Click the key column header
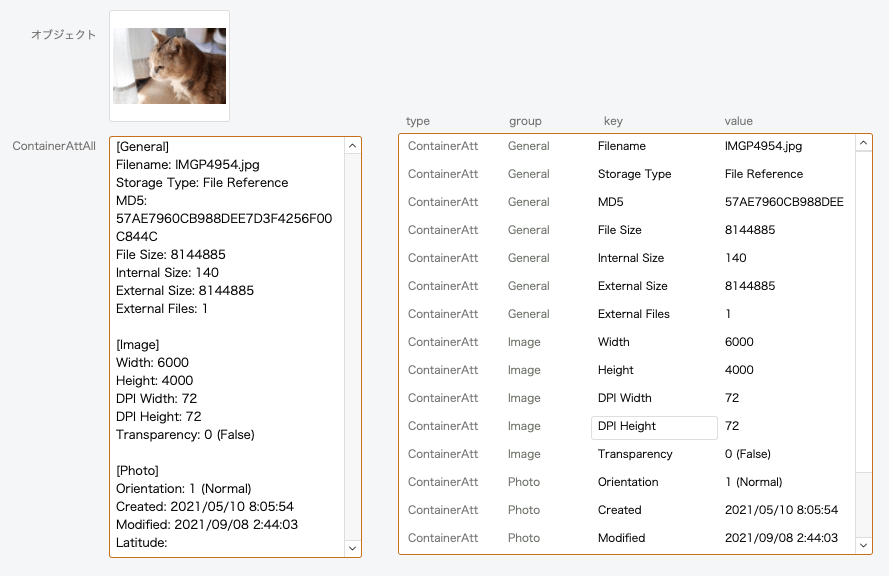The height and width of the screenshot is (576, 889). click(613, 121)
